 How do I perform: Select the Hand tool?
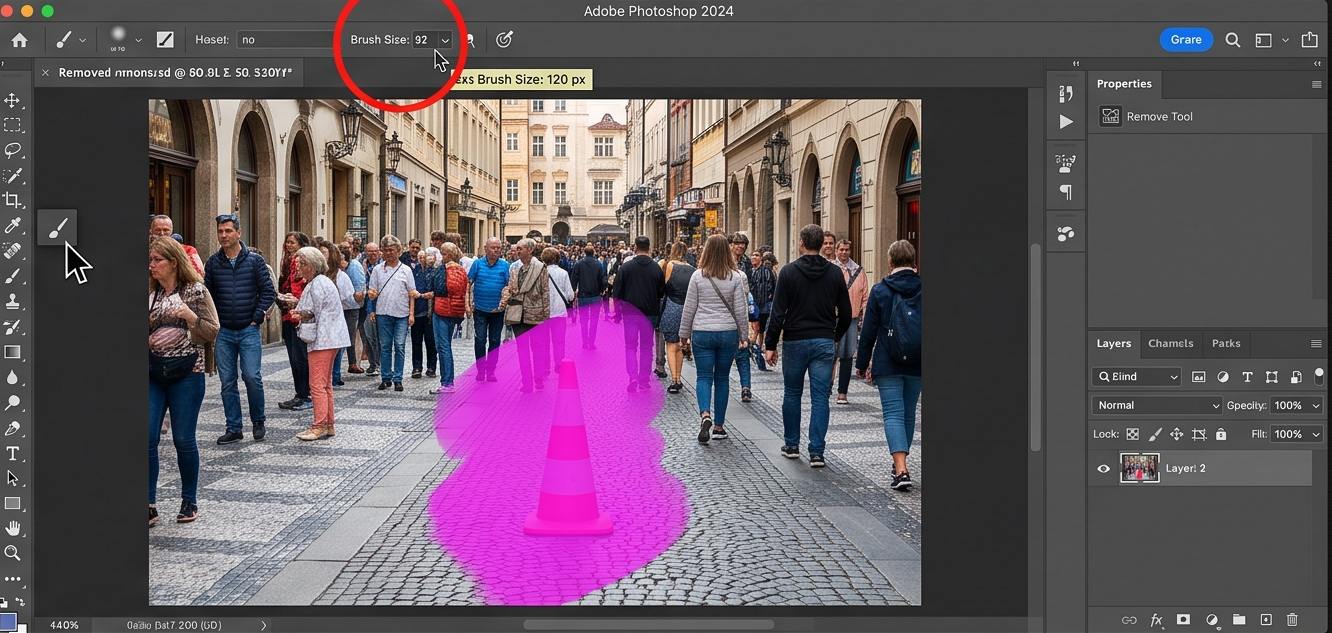[x=12, y=528]
